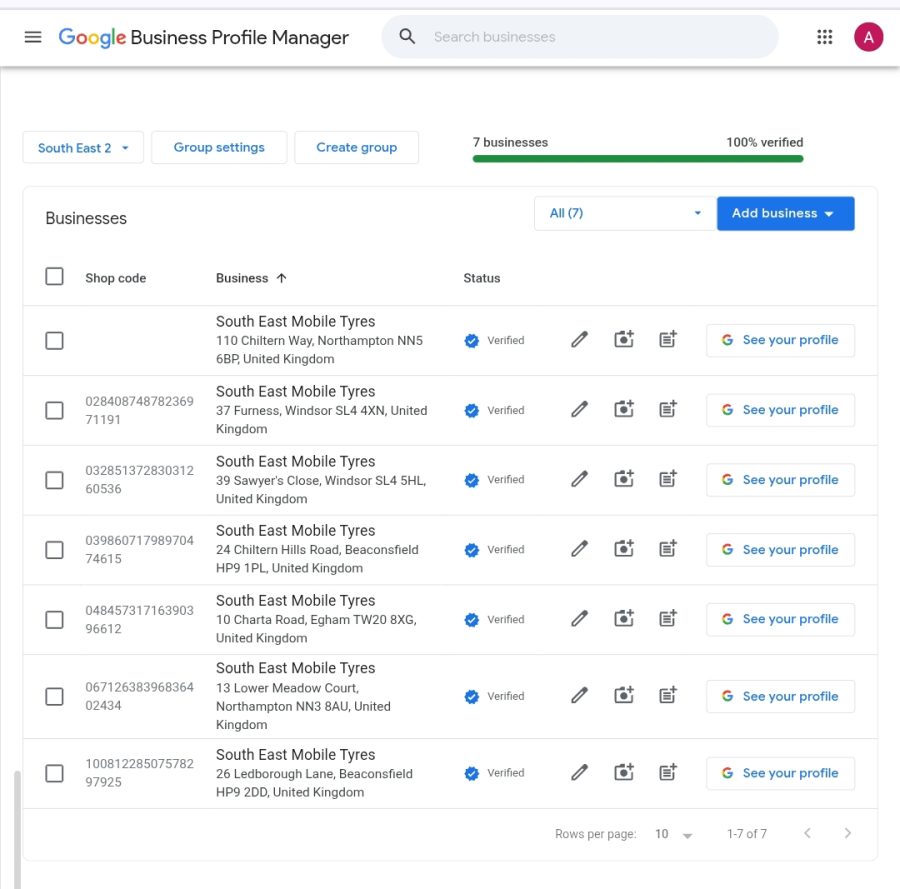900x889 pixels.
Task: Check the 39 Sawyer's Close row checkbox
Action: click(54, 480)
